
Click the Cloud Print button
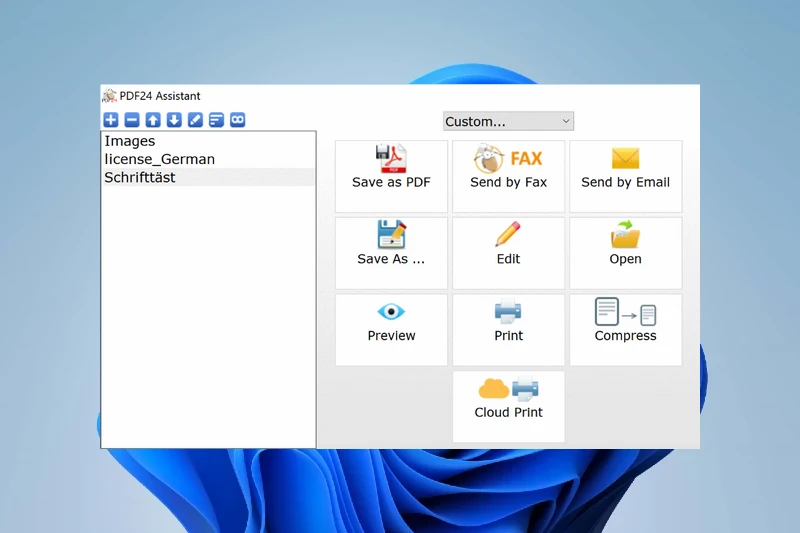[509, 406]
